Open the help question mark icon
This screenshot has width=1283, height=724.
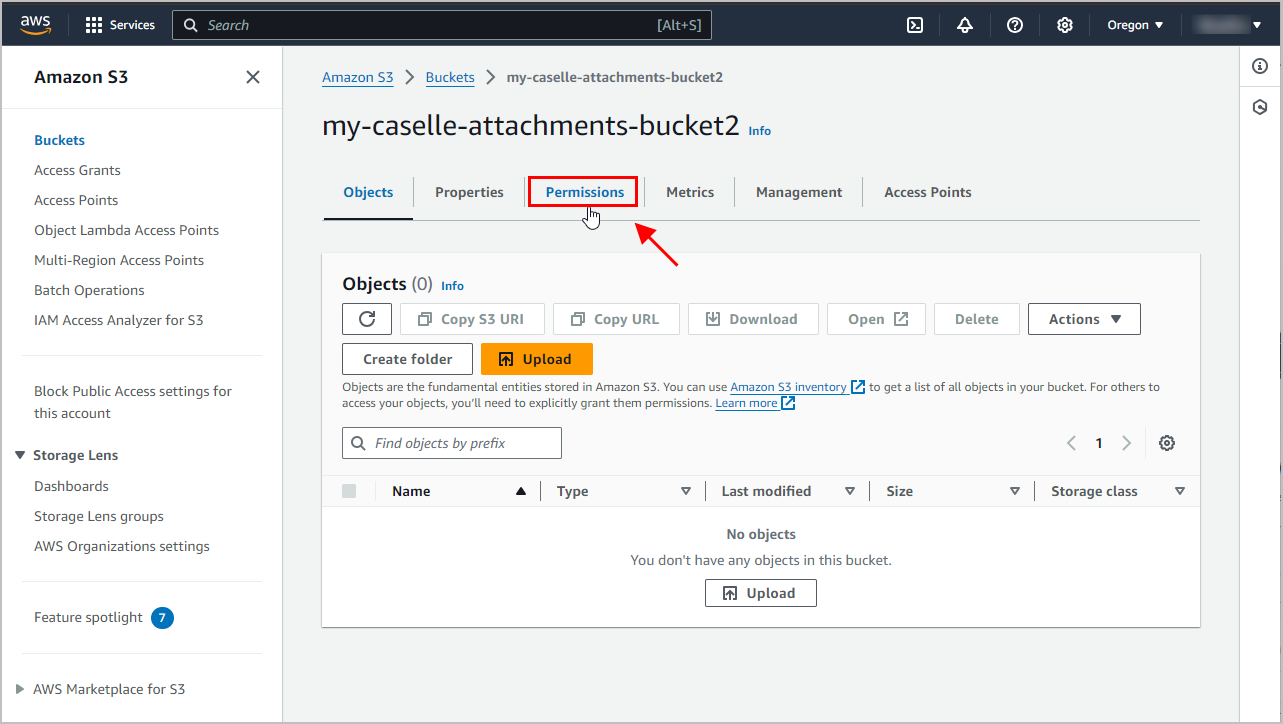[1015, 25]
